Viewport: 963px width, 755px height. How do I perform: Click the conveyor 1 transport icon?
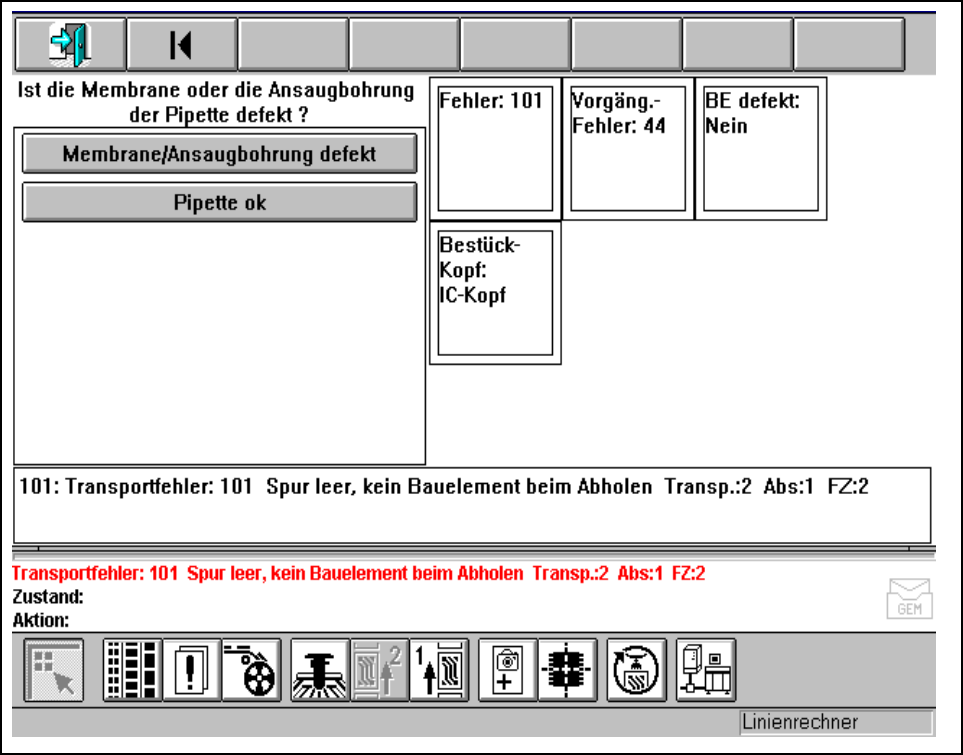pos(439,670)
